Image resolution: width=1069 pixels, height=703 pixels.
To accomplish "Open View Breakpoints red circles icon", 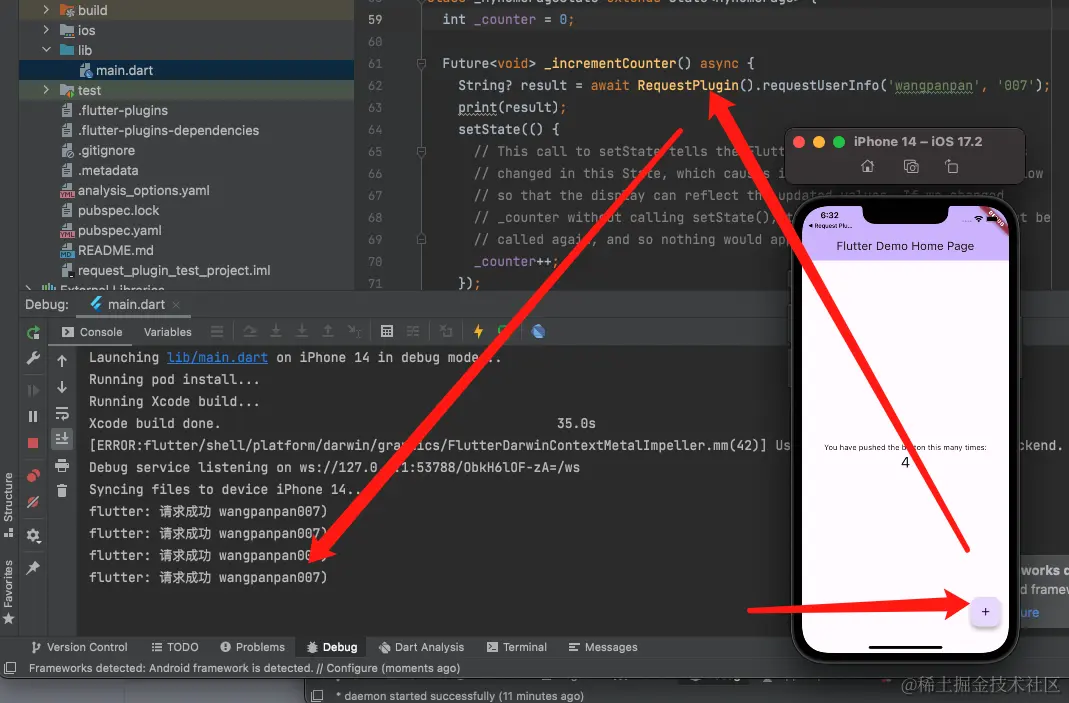I will [x=33, y=475].
